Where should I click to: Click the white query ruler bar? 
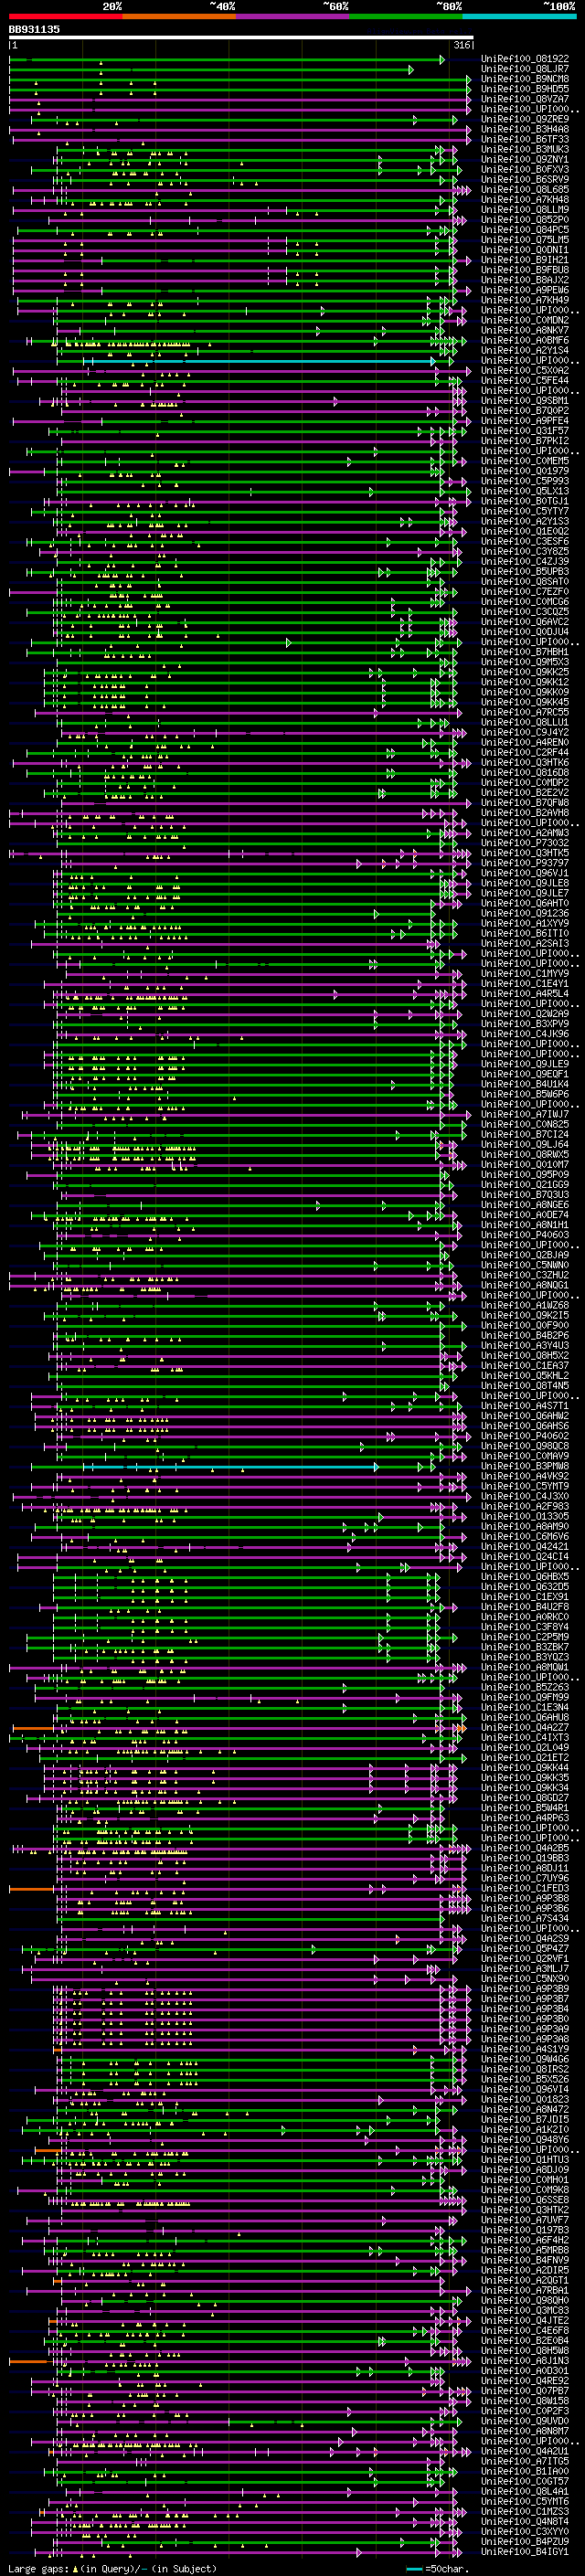(241, 38)
